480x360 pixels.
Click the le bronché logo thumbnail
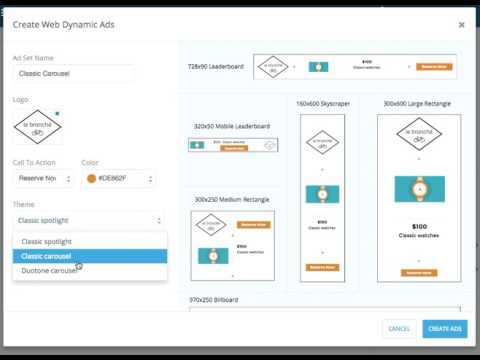coord(38,127)
